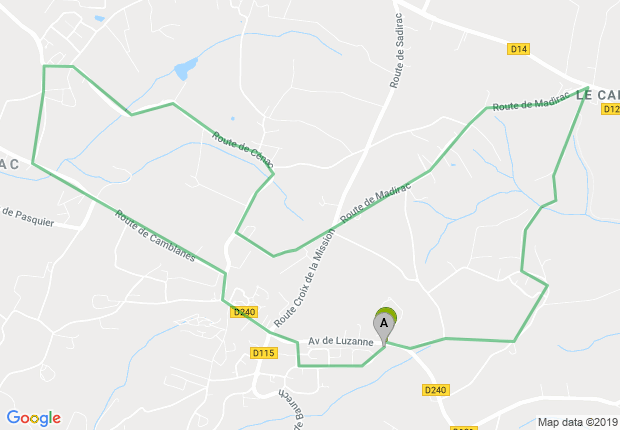Click the D240 shield south of Av de Luzanne
620x430 pixels.
436,390
